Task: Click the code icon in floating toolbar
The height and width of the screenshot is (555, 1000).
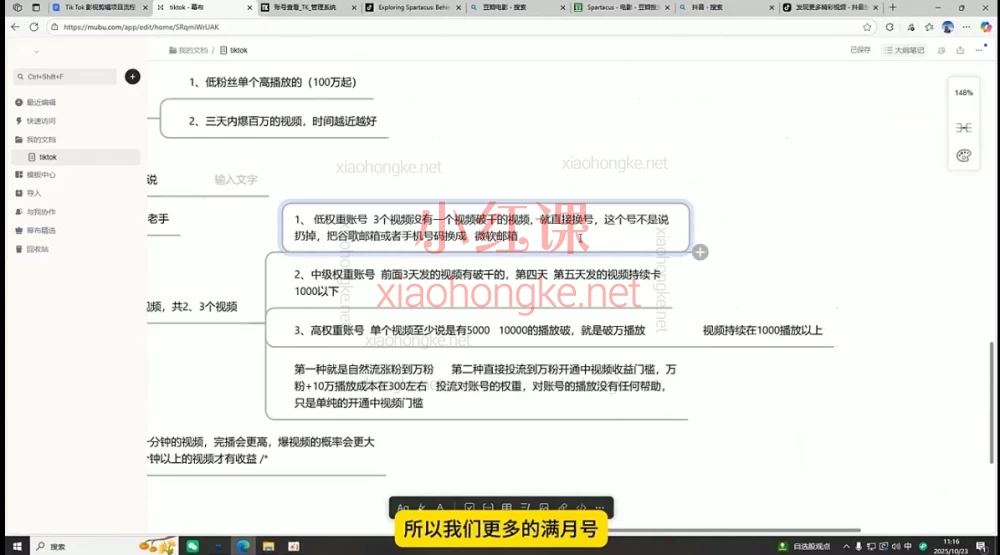Action: pyautogui.click(x=581, y=508)
